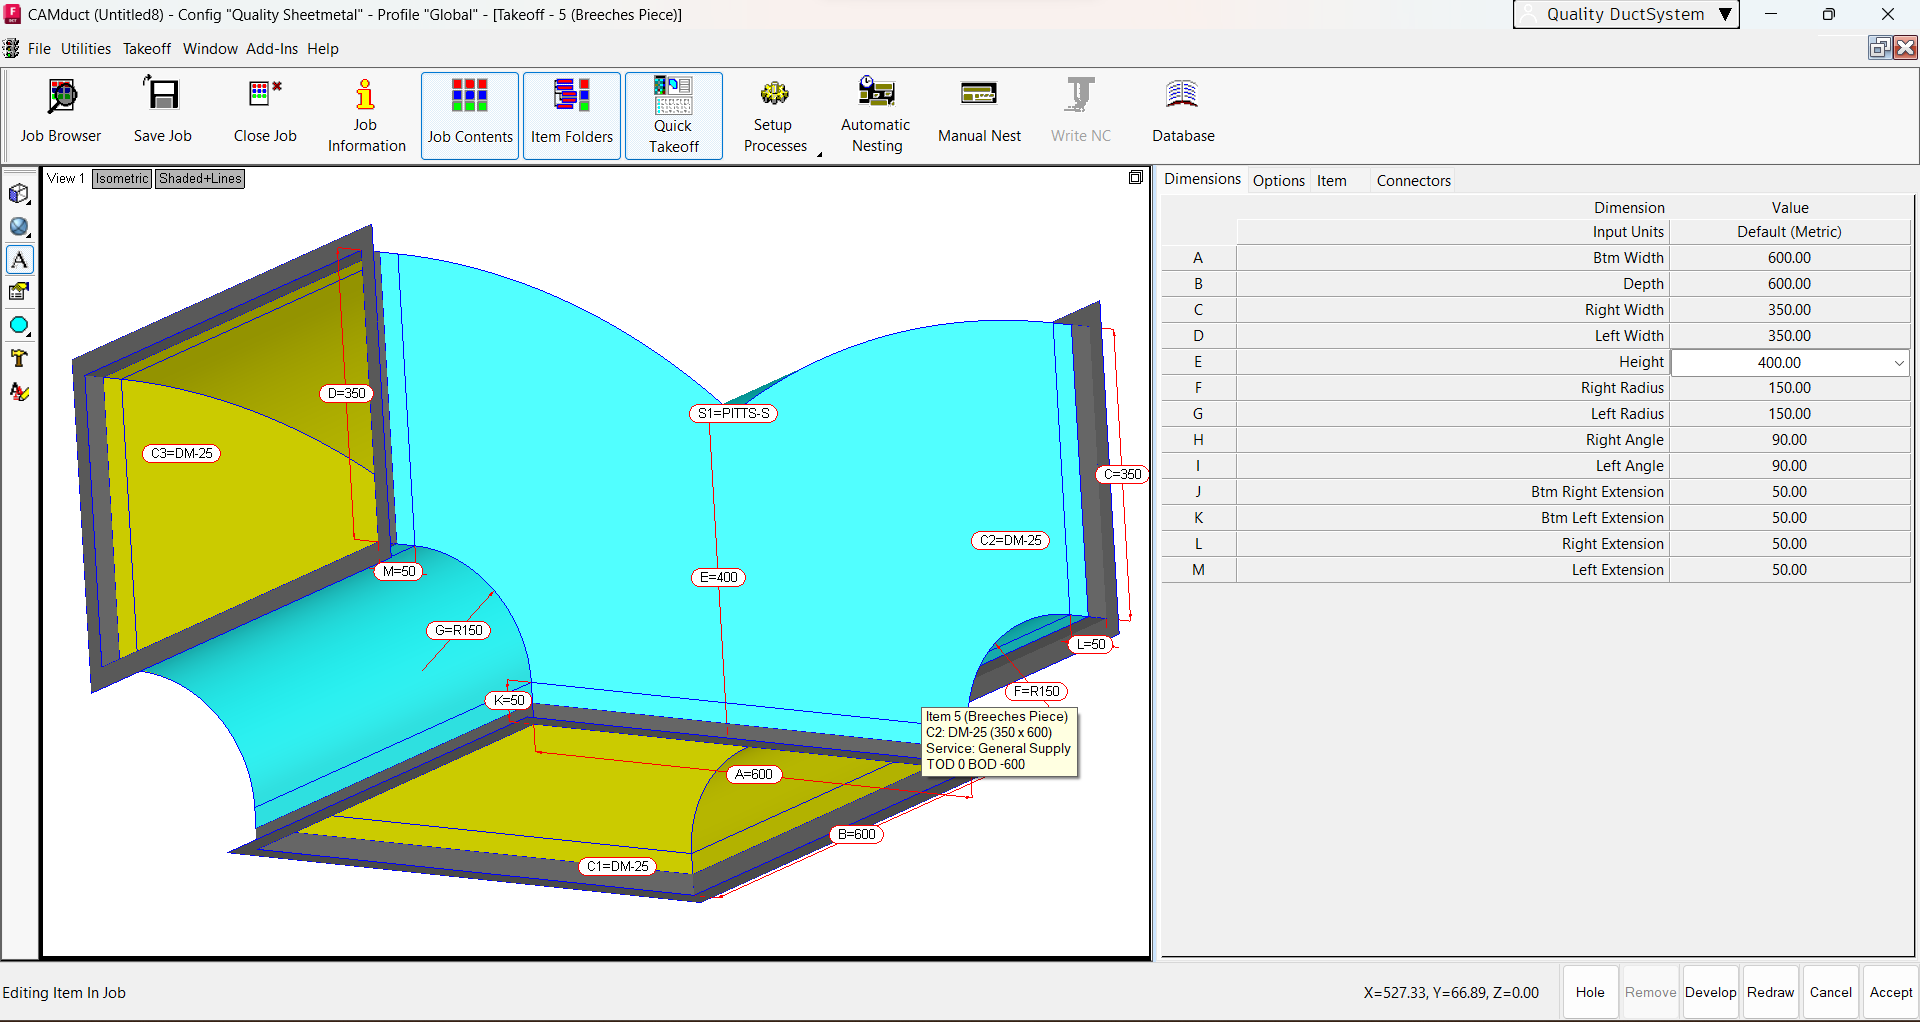The image size is (1920, 1022).
Task: Click the Accept button
Action: (1890, 992)
